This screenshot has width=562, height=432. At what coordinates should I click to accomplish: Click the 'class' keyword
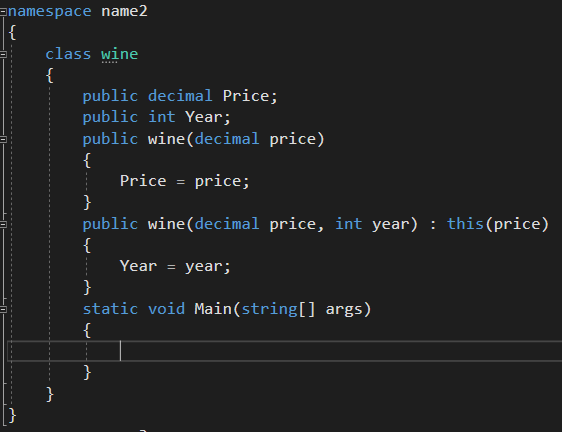tap(68, 54)
